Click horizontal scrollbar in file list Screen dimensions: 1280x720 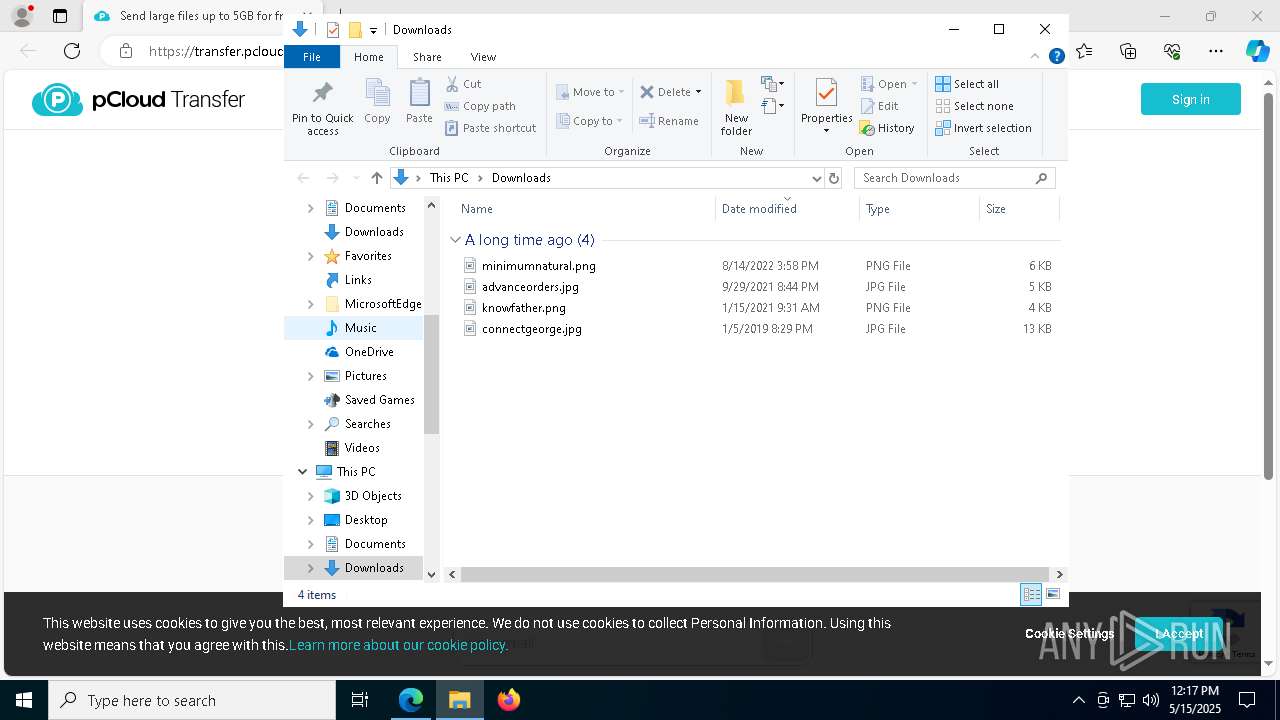click(753, 574)
